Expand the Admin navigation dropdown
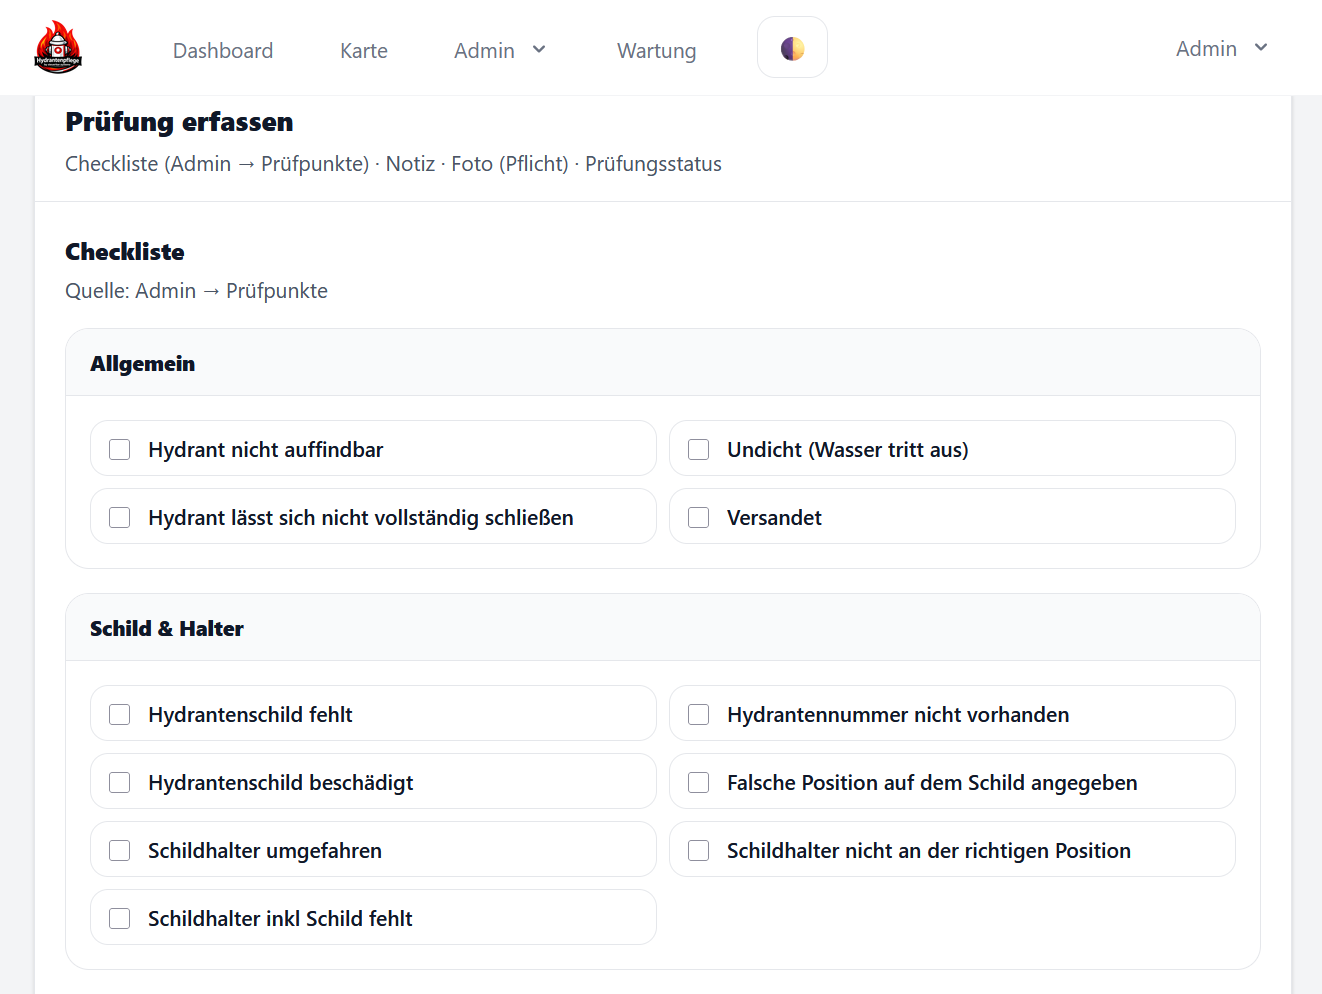 click(x=500, y=50)
